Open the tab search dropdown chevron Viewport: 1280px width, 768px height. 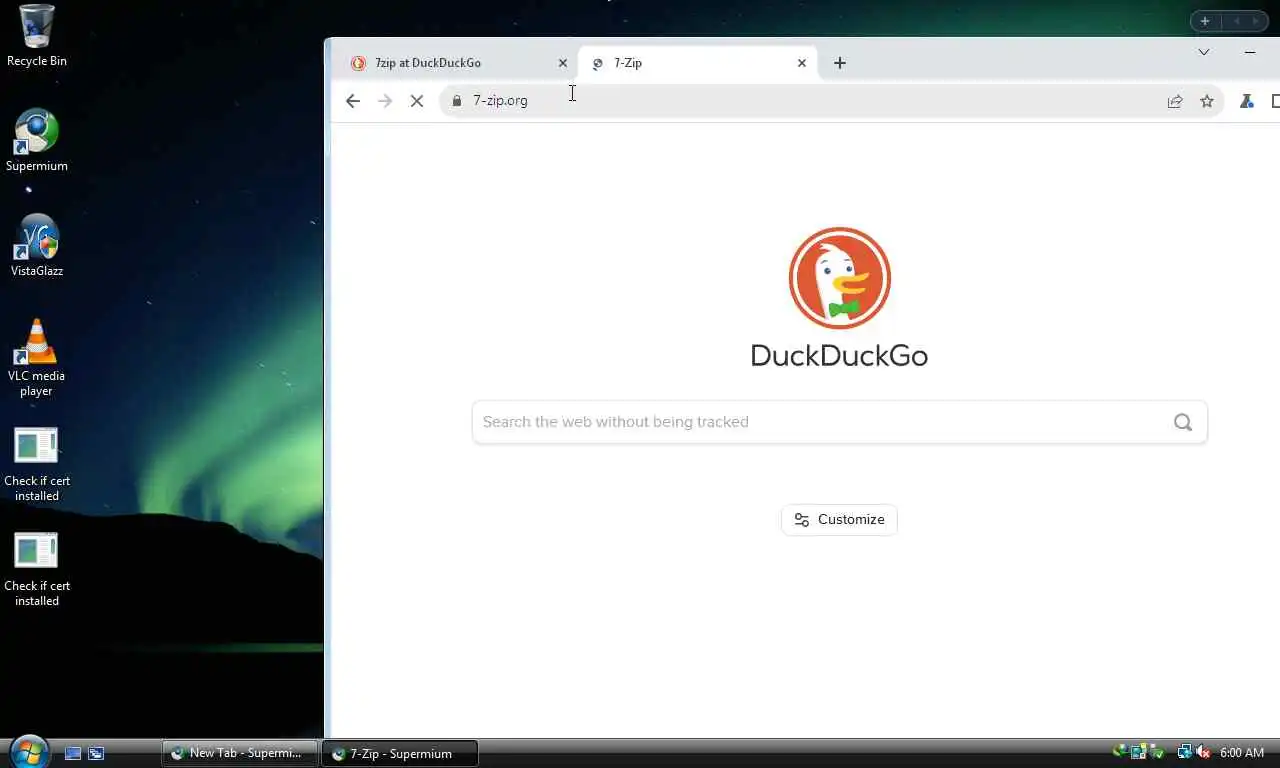pyautogui.click(x=1204, y=52)
